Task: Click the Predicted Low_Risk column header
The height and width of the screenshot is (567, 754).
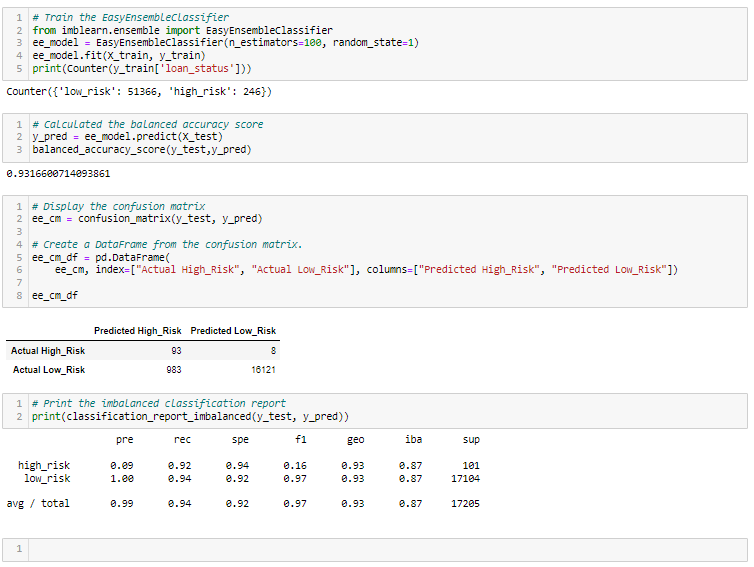Action: coord(233,331)
